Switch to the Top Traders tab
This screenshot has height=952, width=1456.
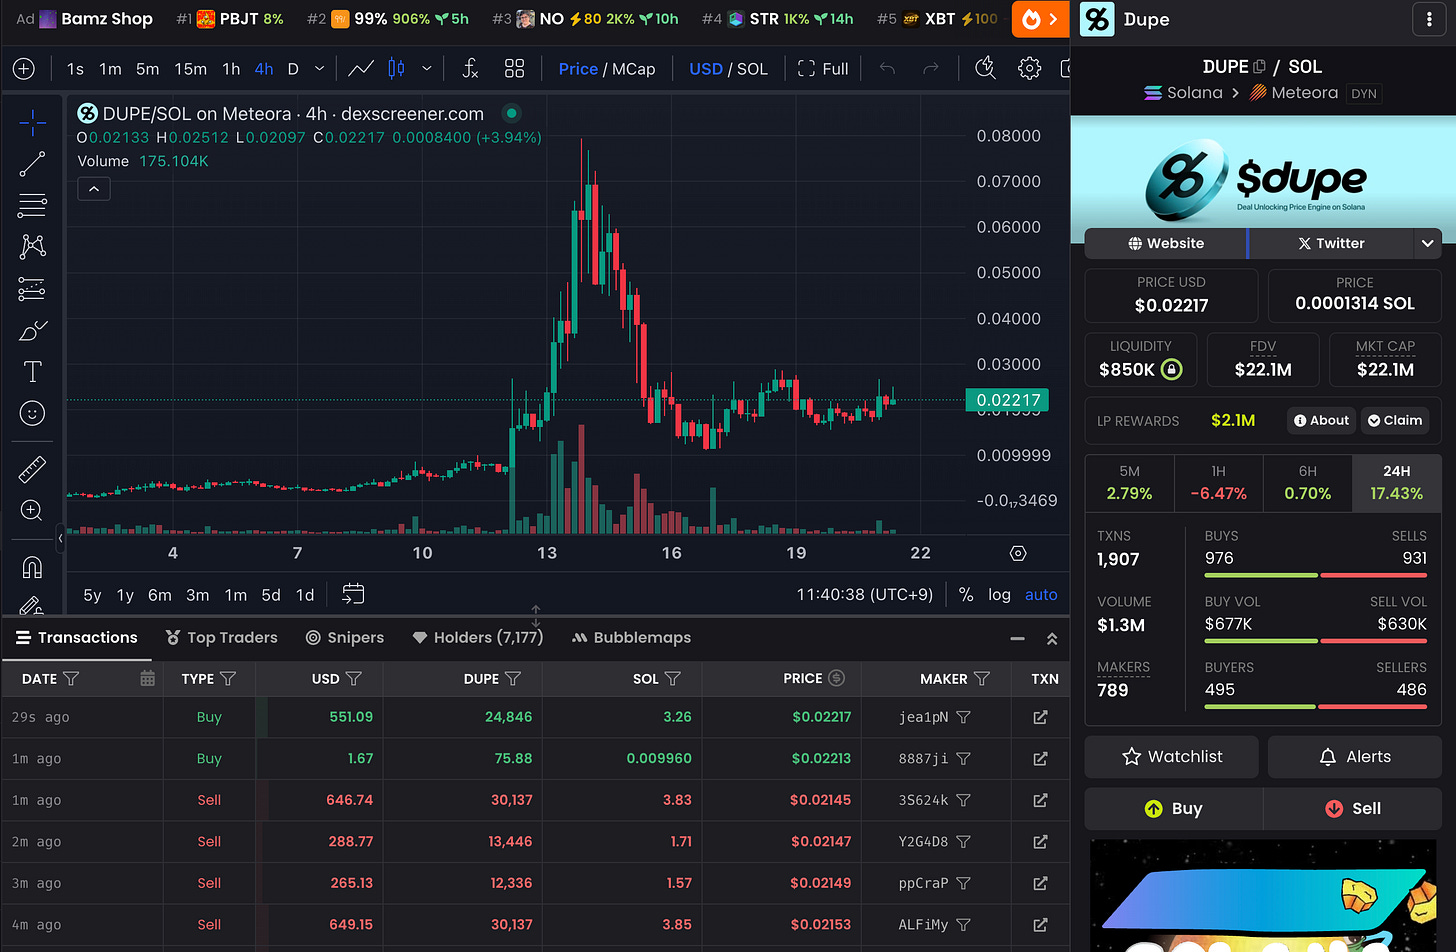pos(222,638)
